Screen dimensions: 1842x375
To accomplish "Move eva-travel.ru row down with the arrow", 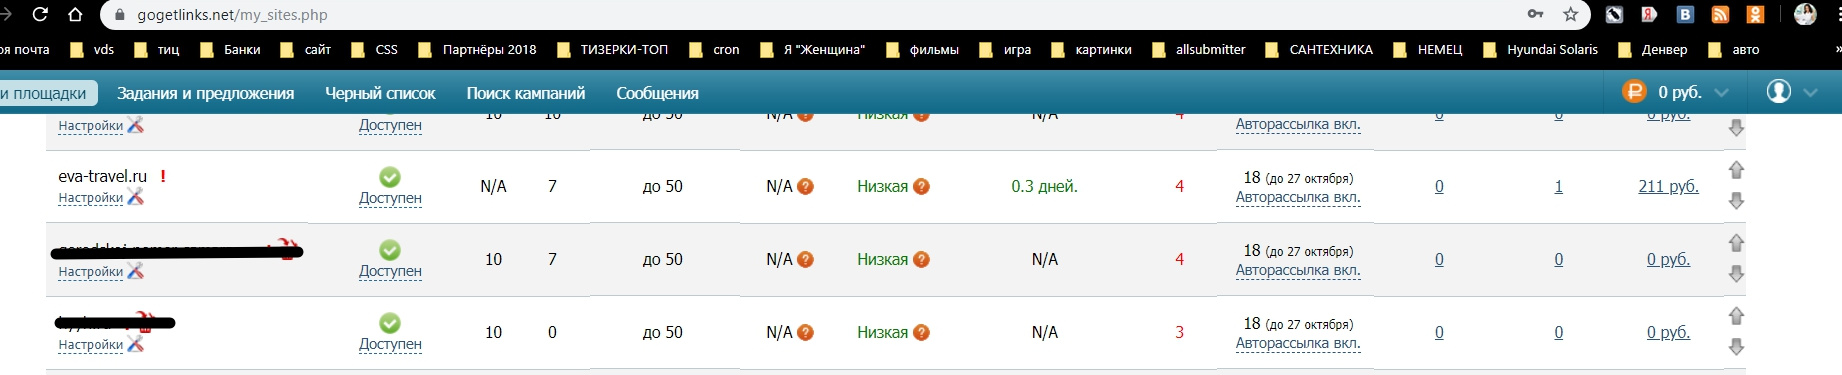I will point(1736,201).
